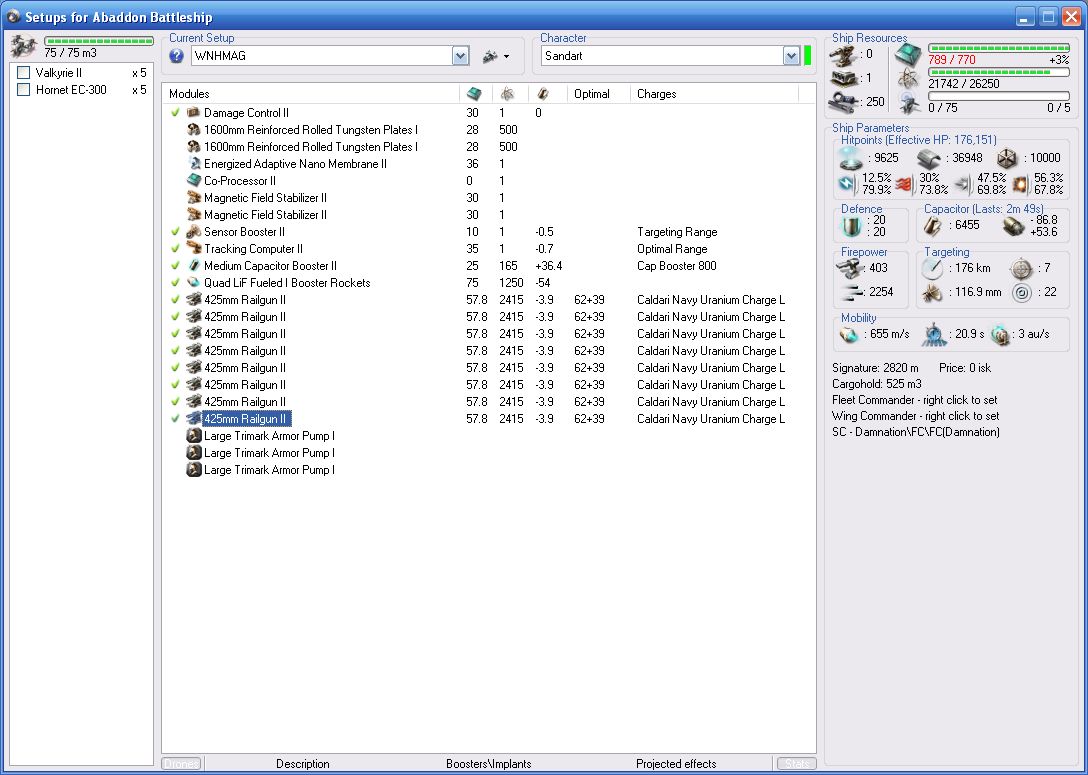Screen dimensions: 1088x775
Task: Open the Current Setup WNHMAG dropdown
Action: click(460, 56)
